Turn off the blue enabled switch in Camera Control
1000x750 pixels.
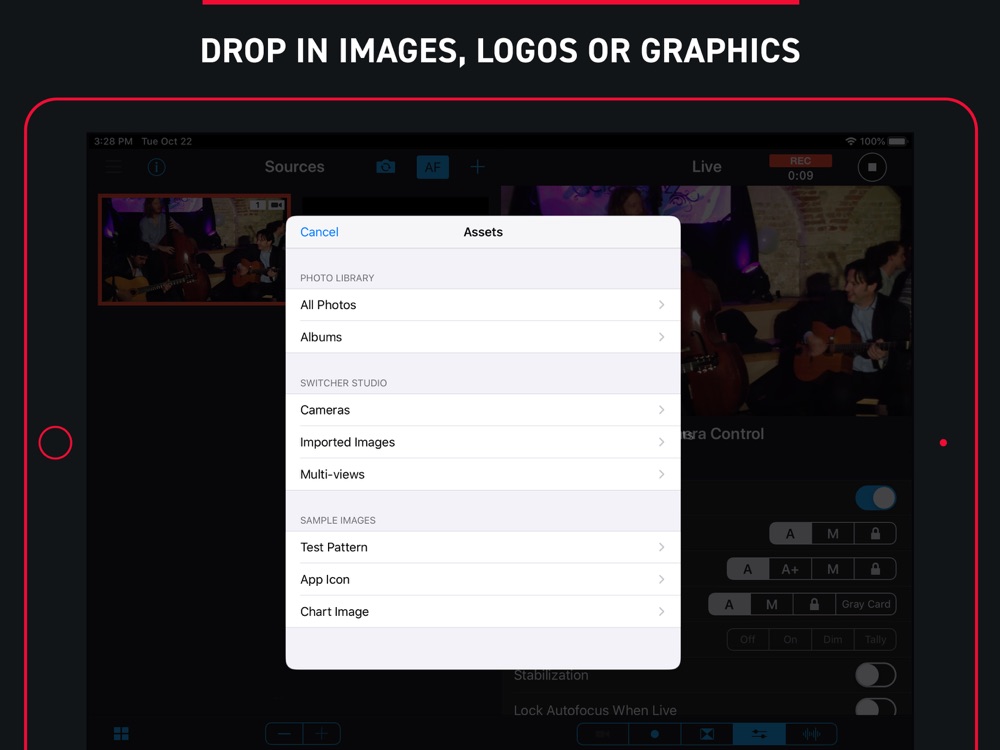tap(876, 498)
